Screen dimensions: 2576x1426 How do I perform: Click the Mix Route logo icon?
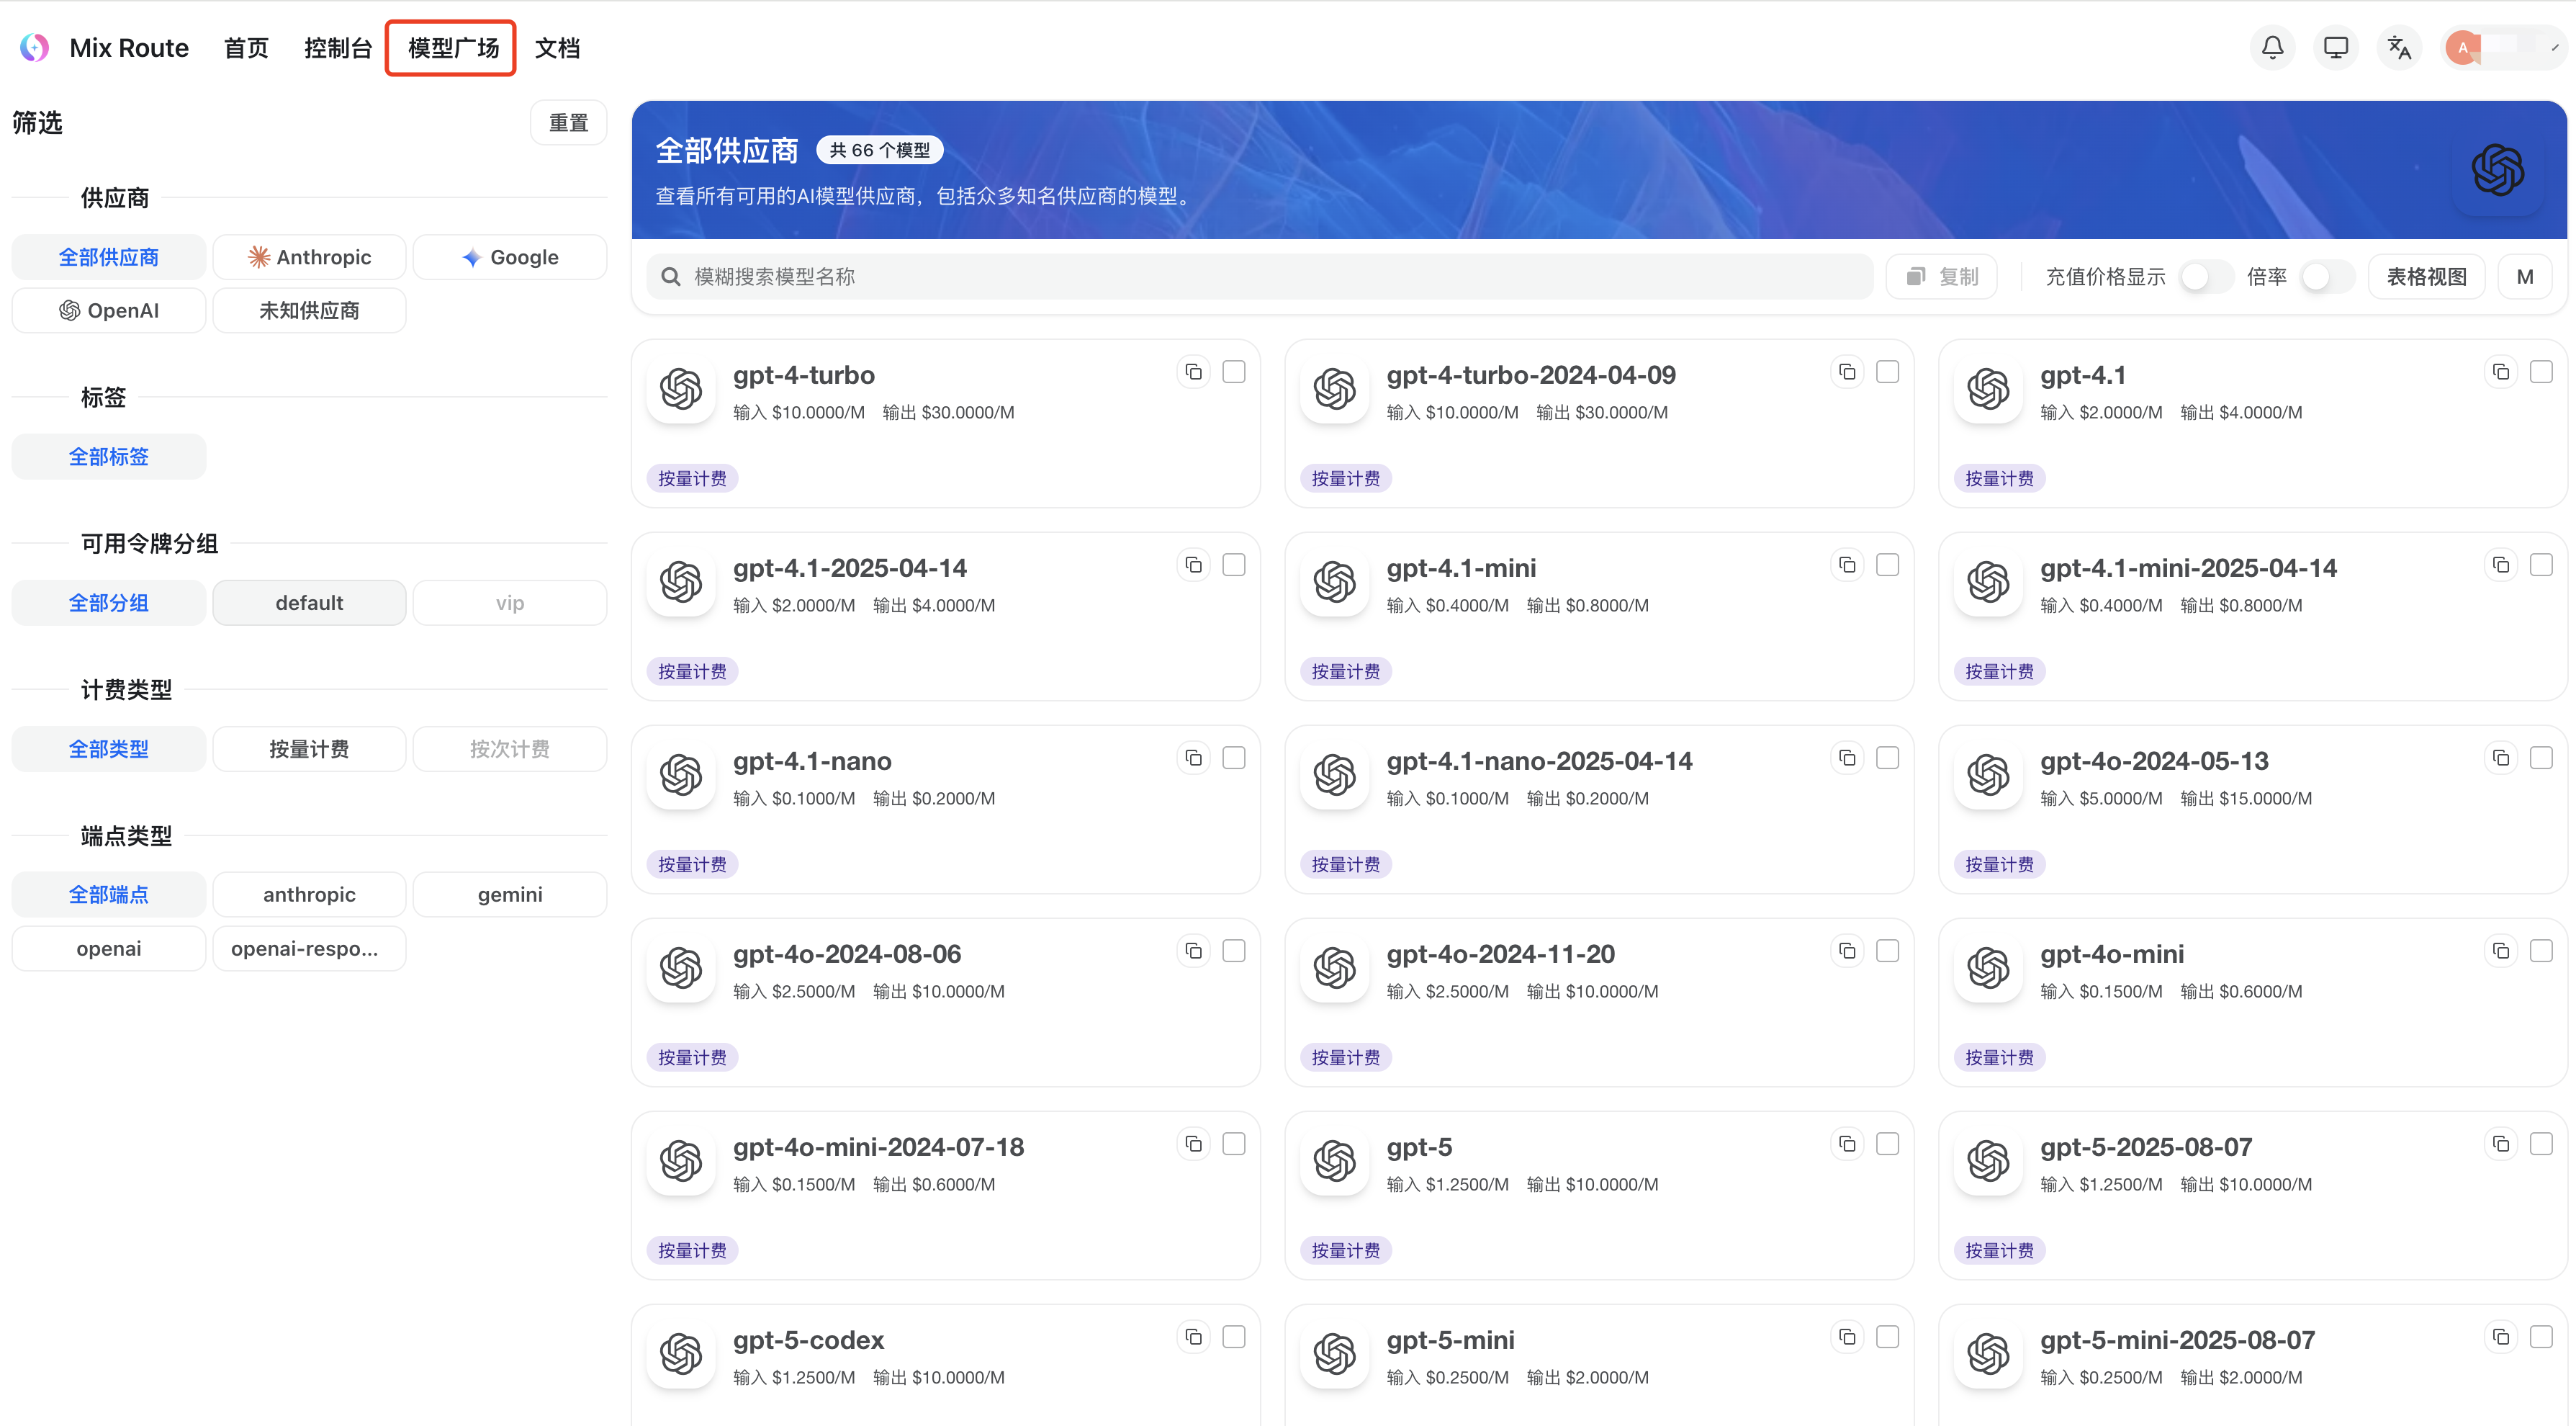point(34,47)
